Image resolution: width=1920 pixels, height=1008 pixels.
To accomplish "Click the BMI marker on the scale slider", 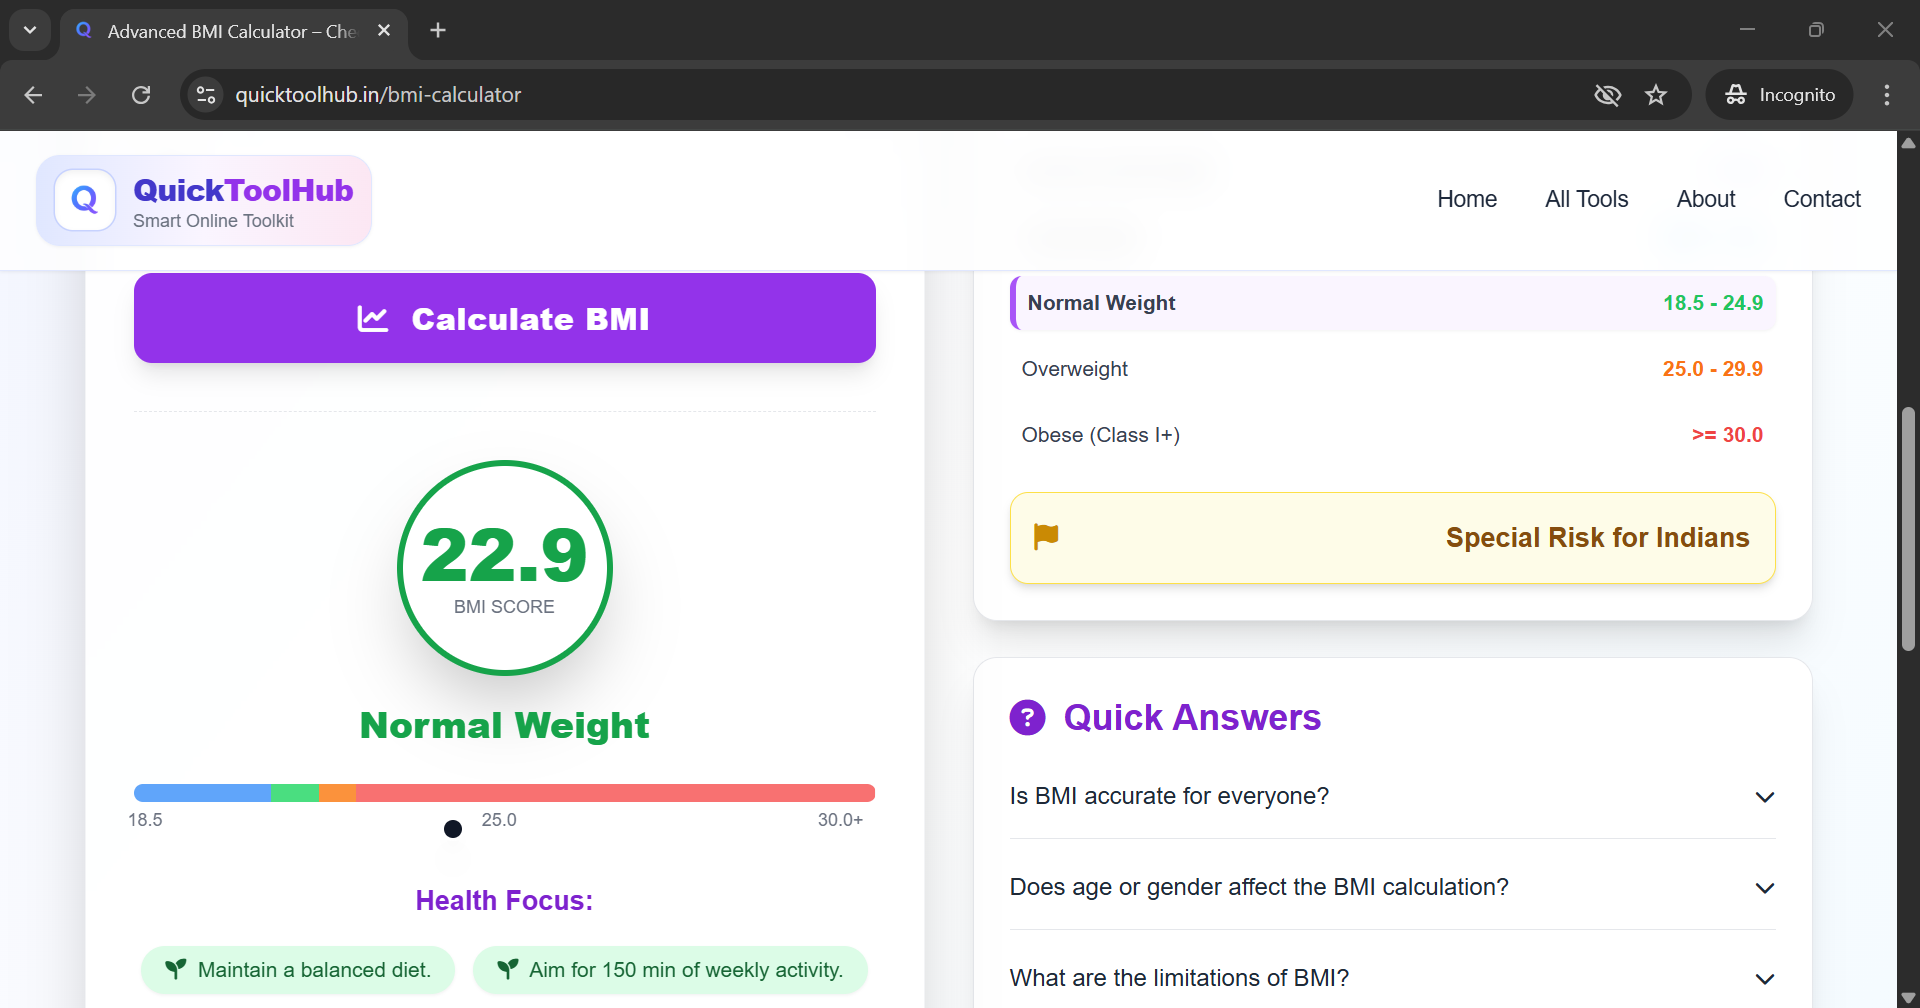I will click(x=452, y=828).
